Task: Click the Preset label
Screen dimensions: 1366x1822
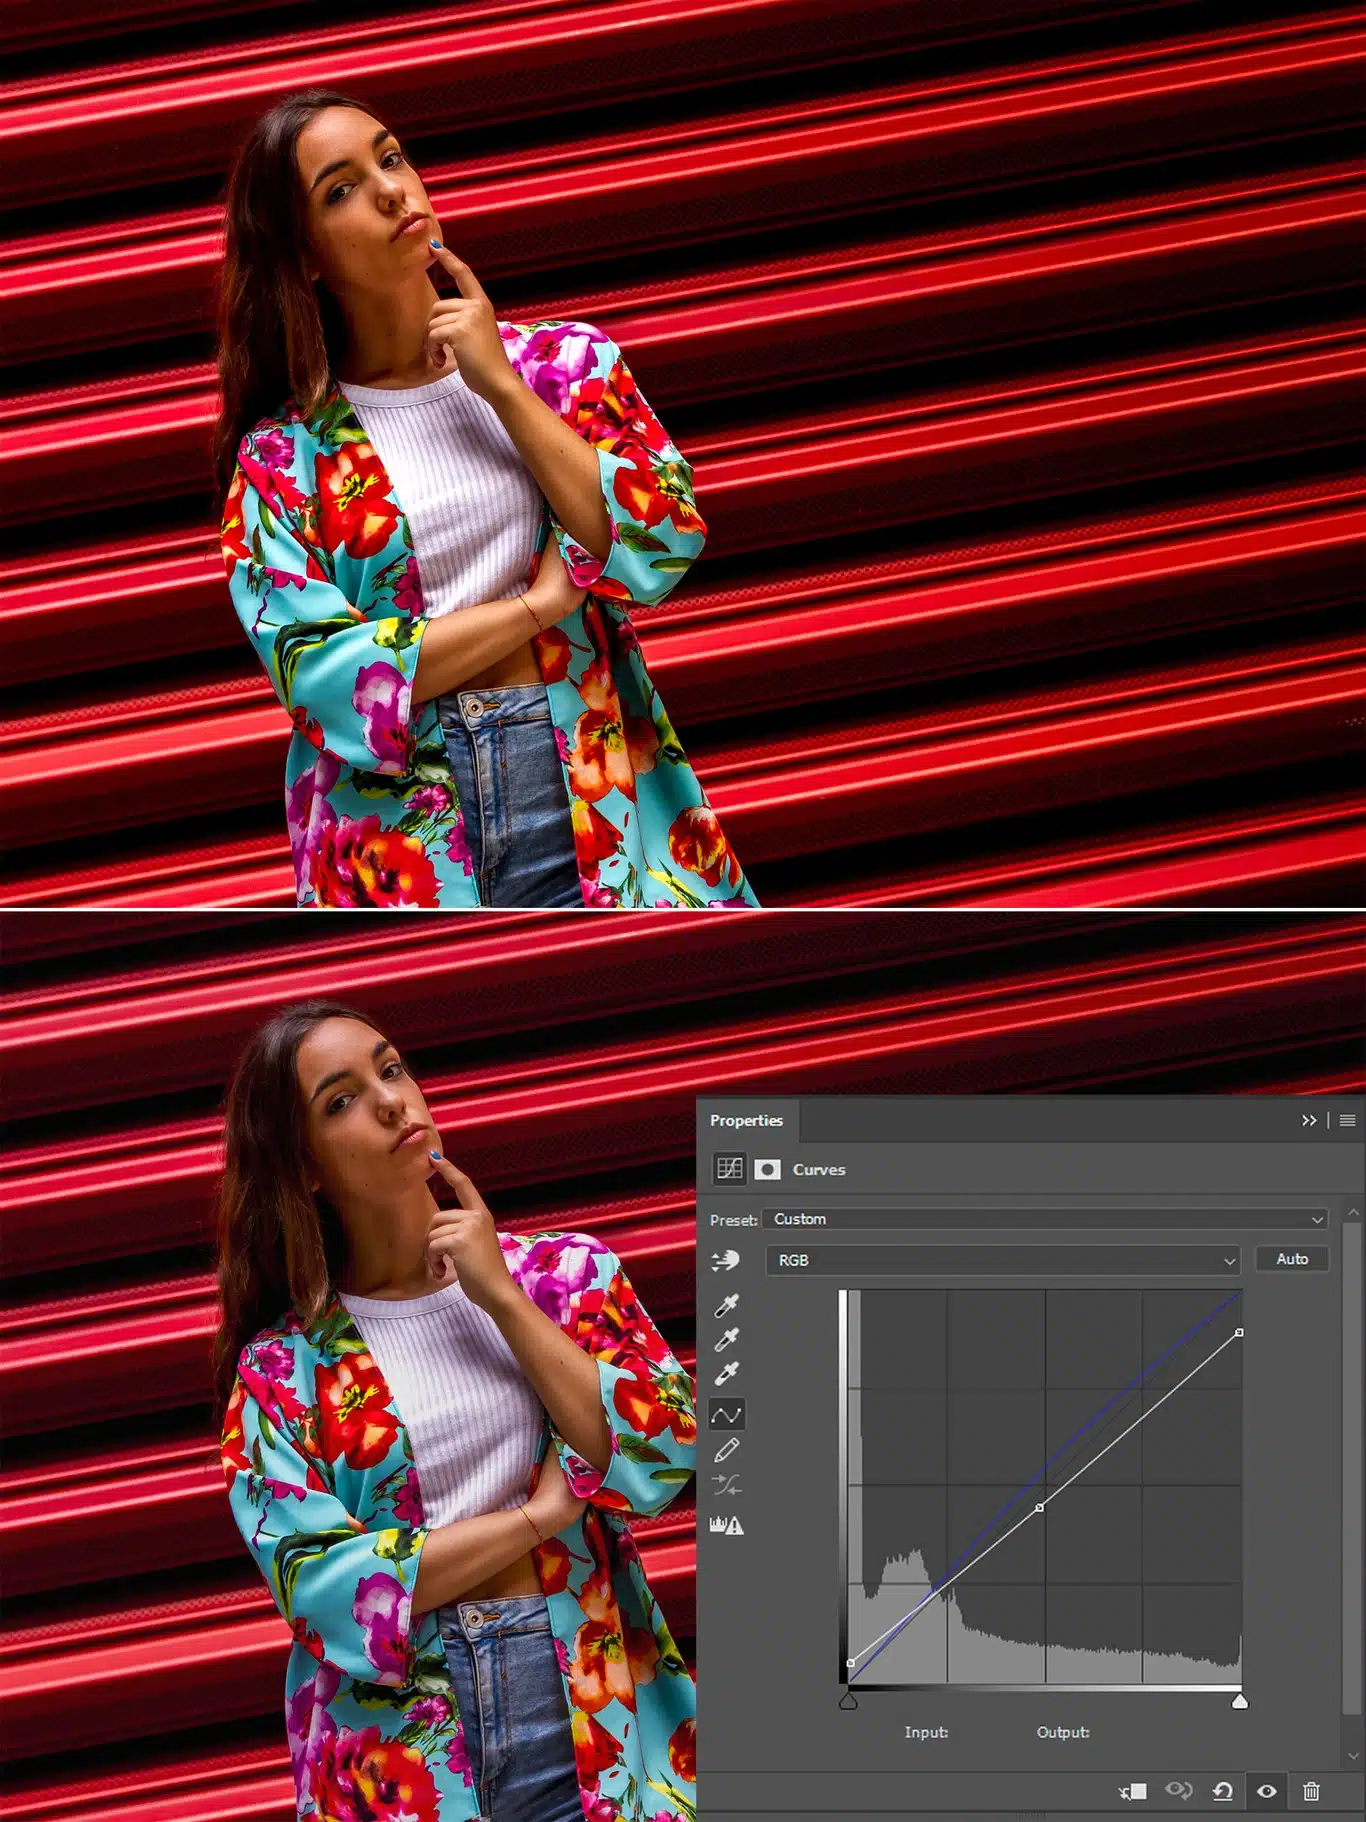Action: point(733,1220)
